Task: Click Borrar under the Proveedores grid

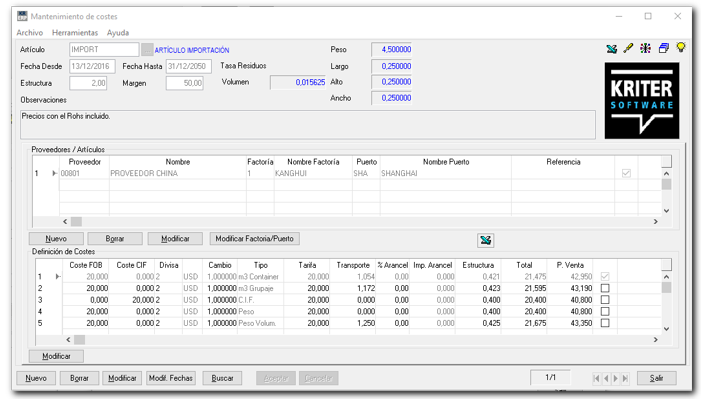Action: [x=115, y=239]
